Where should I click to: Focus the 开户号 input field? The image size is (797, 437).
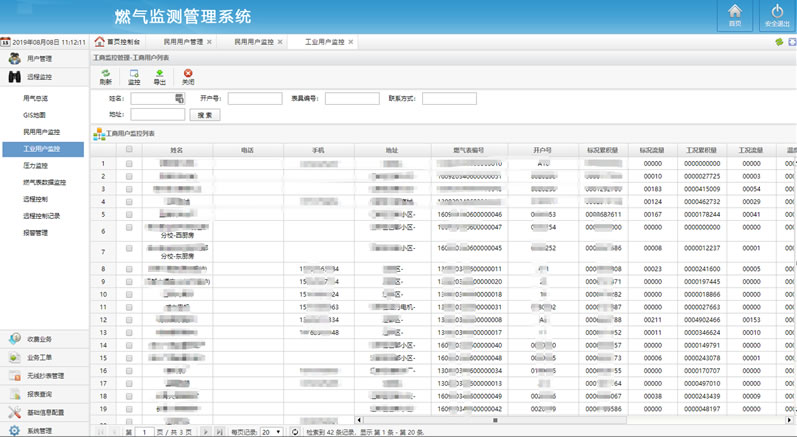255,98
